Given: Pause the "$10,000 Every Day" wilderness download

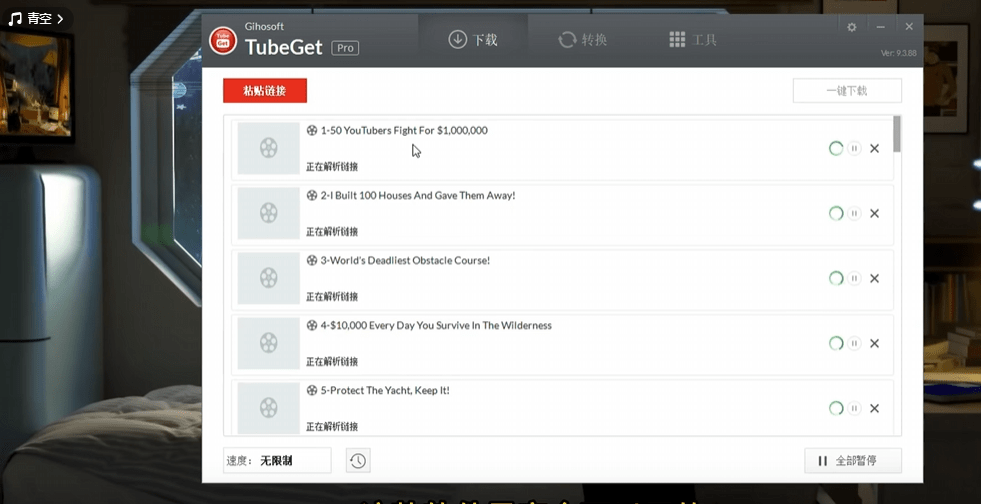Looking at the screenshot, I should pos(855,343).
